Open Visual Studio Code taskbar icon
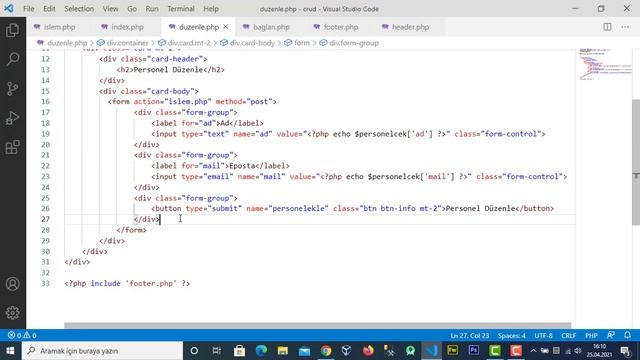This screenshot has height=360, width=640. pyautogui.click(x=431, y=351)
